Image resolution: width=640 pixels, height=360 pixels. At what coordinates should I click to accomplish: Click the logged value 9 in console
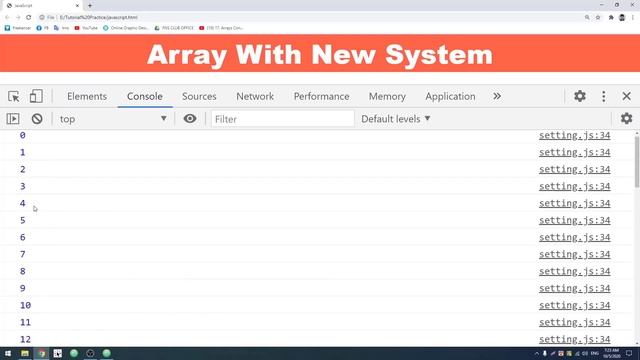click(22, 289)
